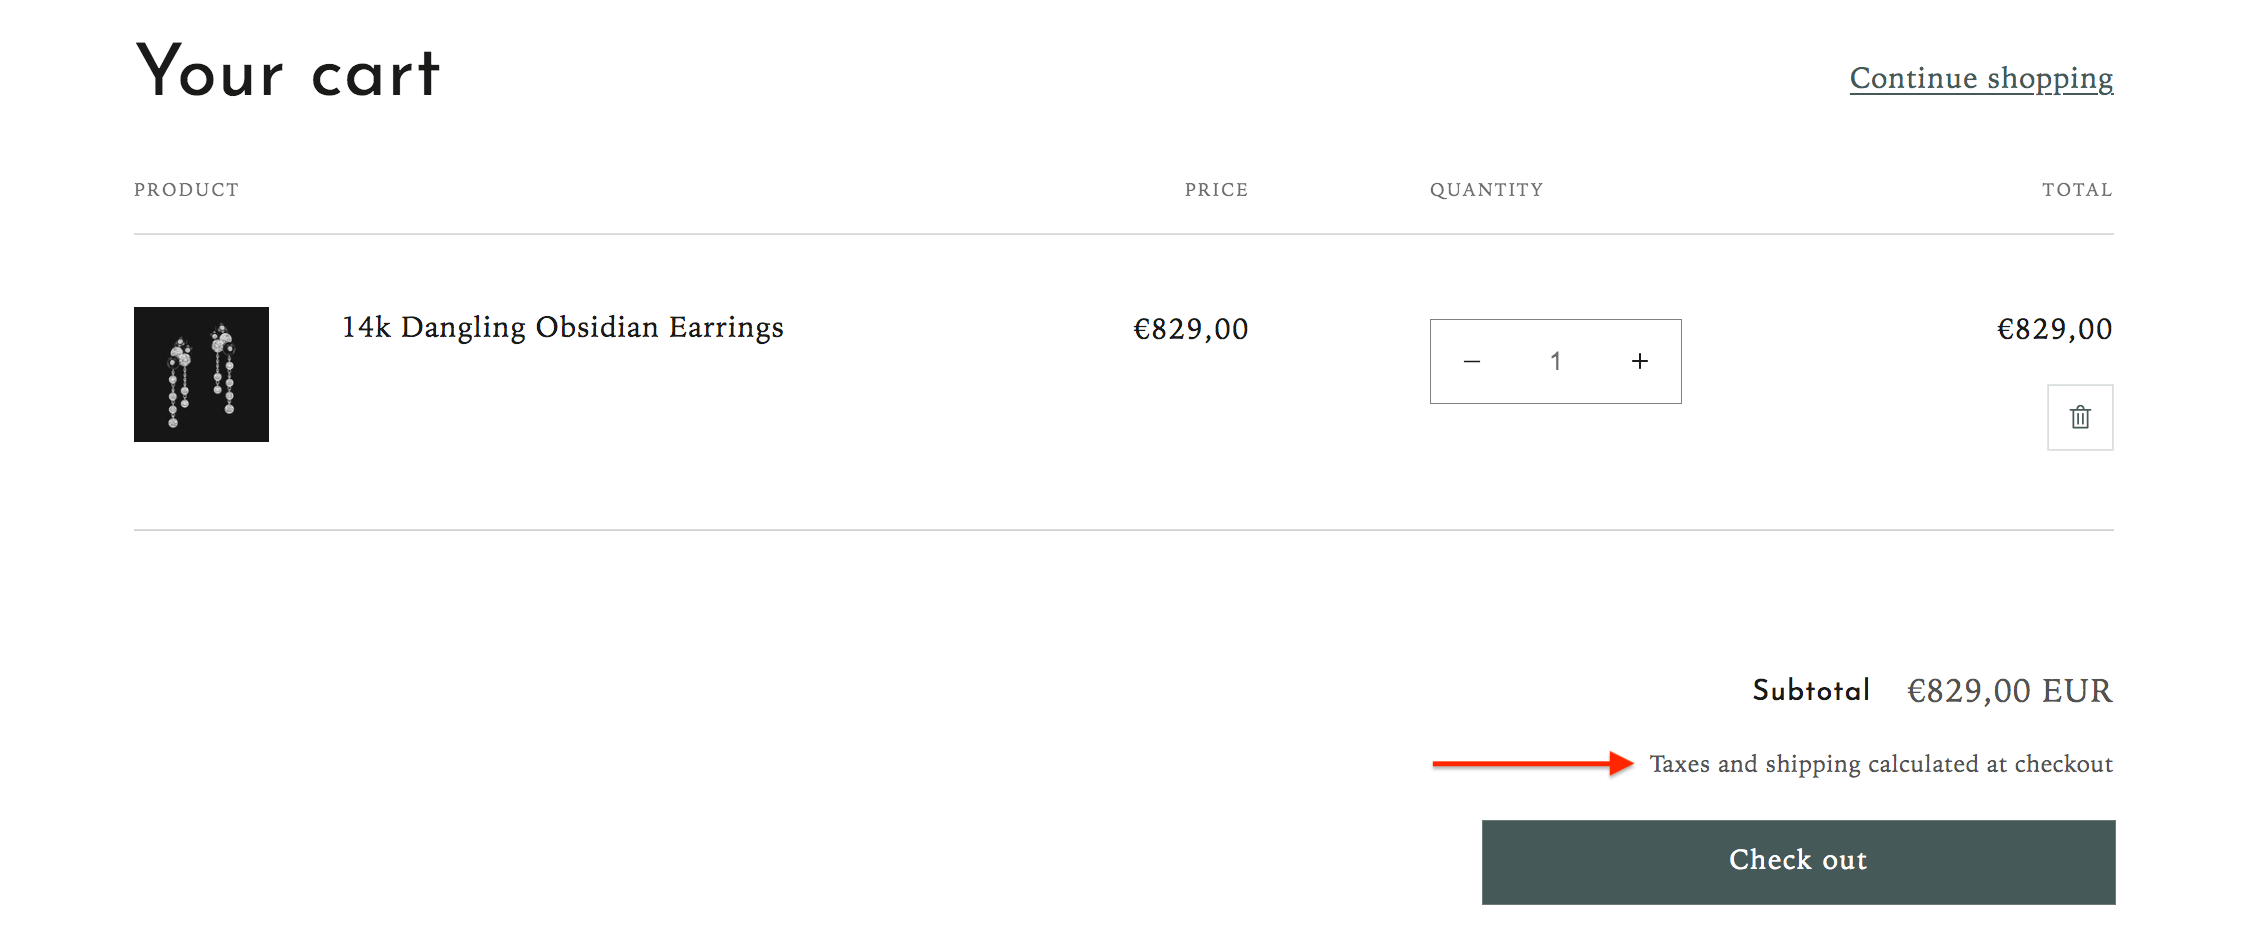Image resolution: width=2250 pixels, height=944 pixels.
Task: Click the subtotal amount in EUR
Action: (2010, 691)
